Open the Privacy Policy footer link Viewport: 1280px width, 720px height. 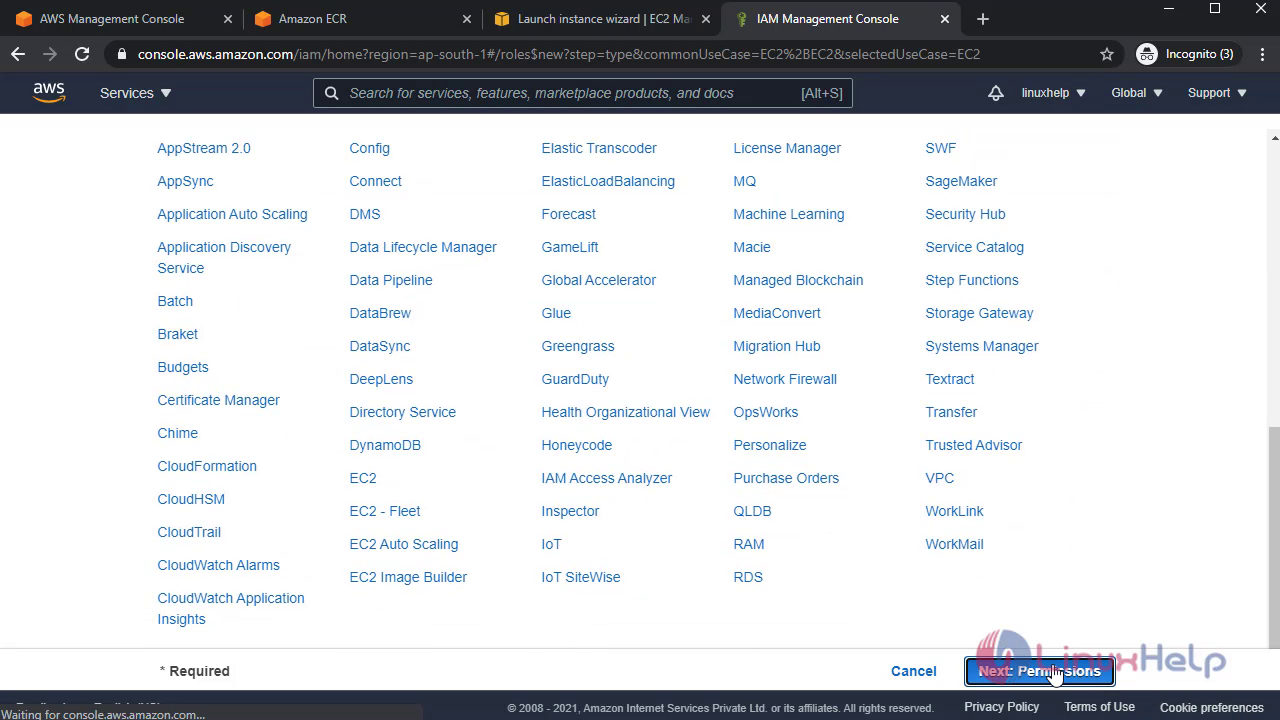1001,707
